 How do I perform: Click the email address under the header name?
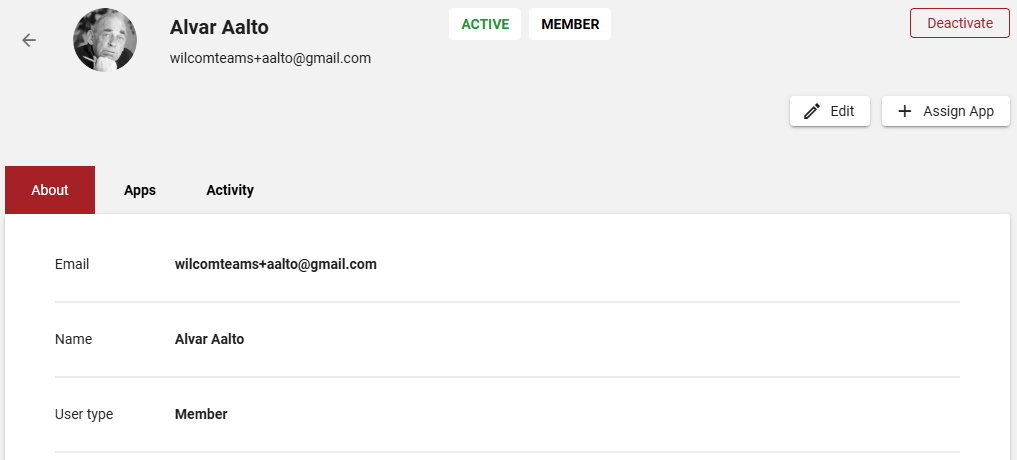[270, 58]
